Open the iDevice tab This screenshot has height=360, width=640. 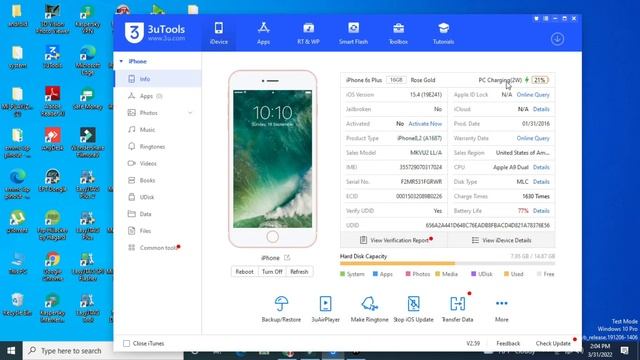coord(219,33)
